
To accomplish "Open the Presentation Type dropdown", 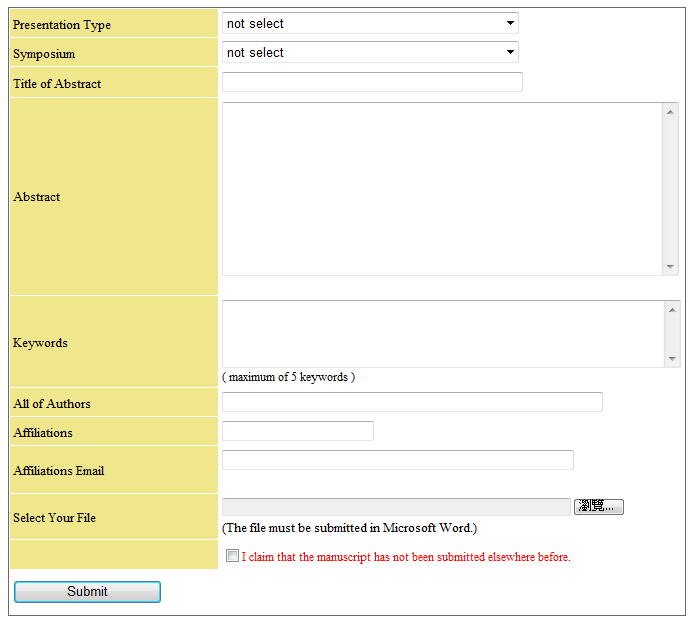I will [369, 23].
